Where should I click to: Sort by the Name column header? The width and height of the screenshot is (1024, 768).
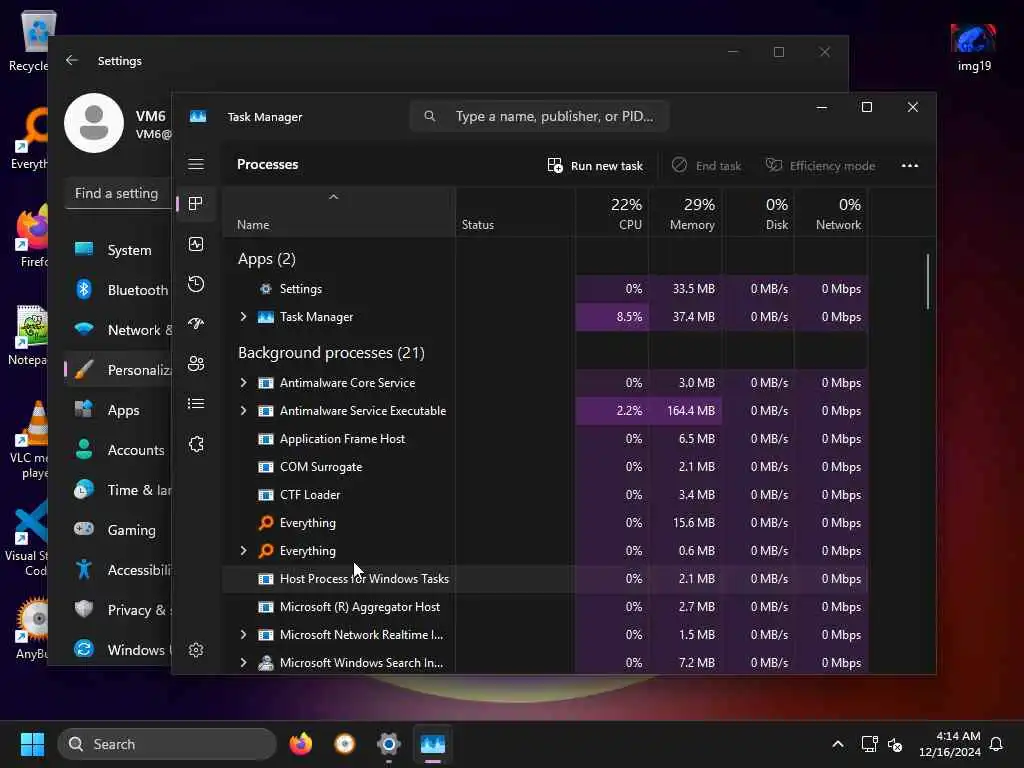pos(339,213)
